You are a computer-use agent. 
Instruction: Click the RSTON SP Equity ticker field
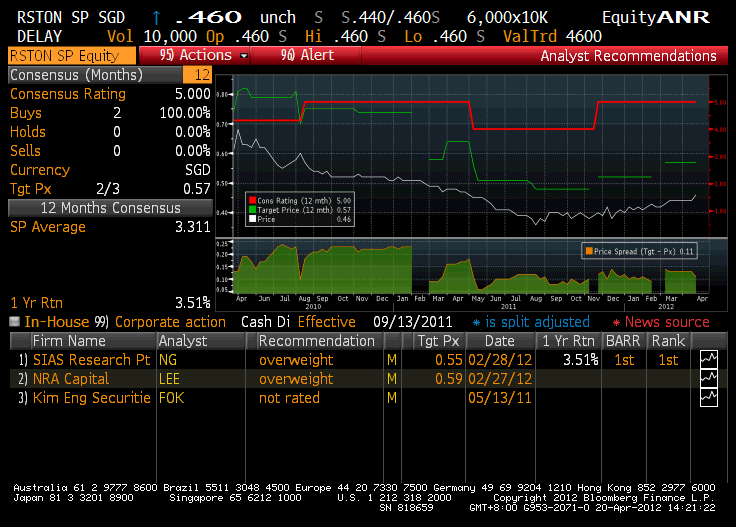(72, 56)
